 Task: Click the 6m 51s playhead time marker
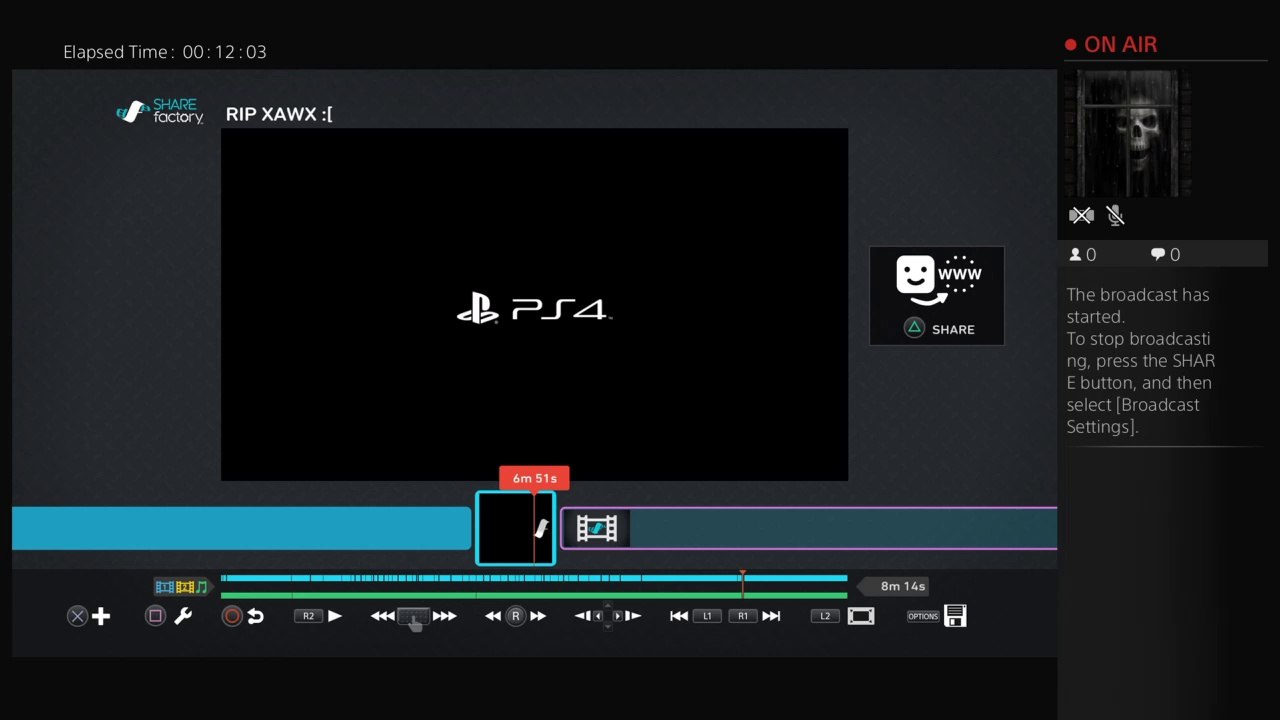(x=535, y=478)
